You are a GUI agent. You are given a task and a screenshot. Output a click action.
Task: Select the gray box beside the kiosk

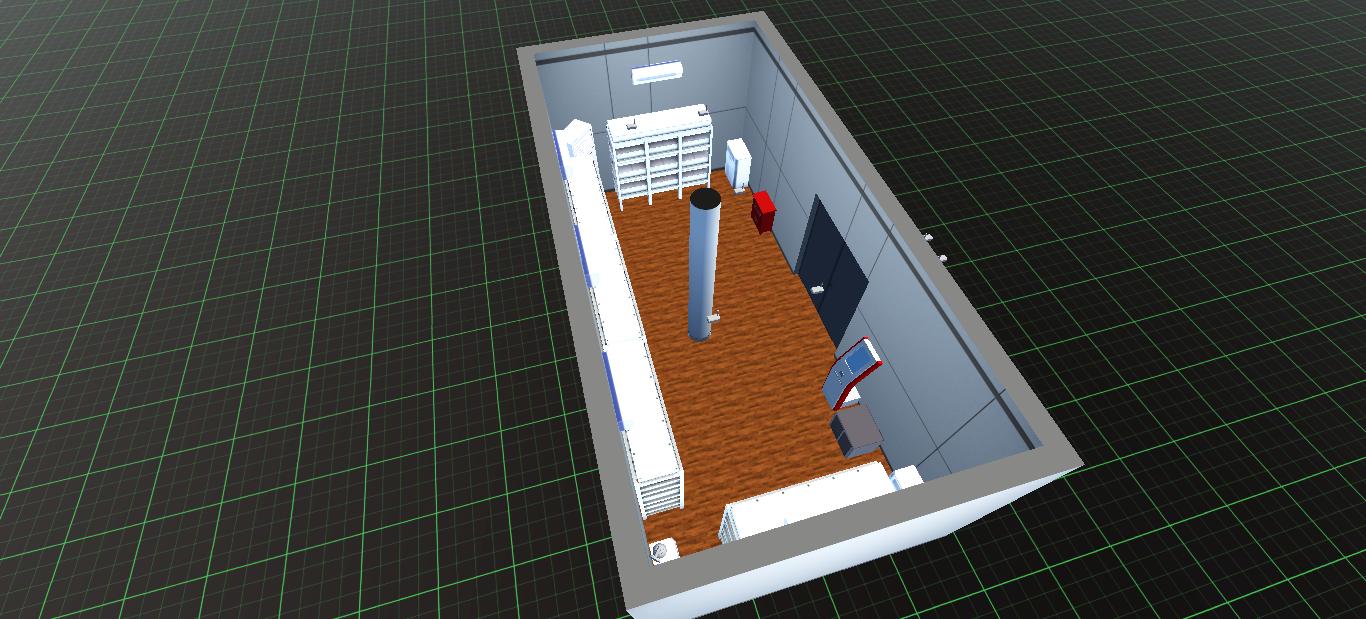click(856, 432)
